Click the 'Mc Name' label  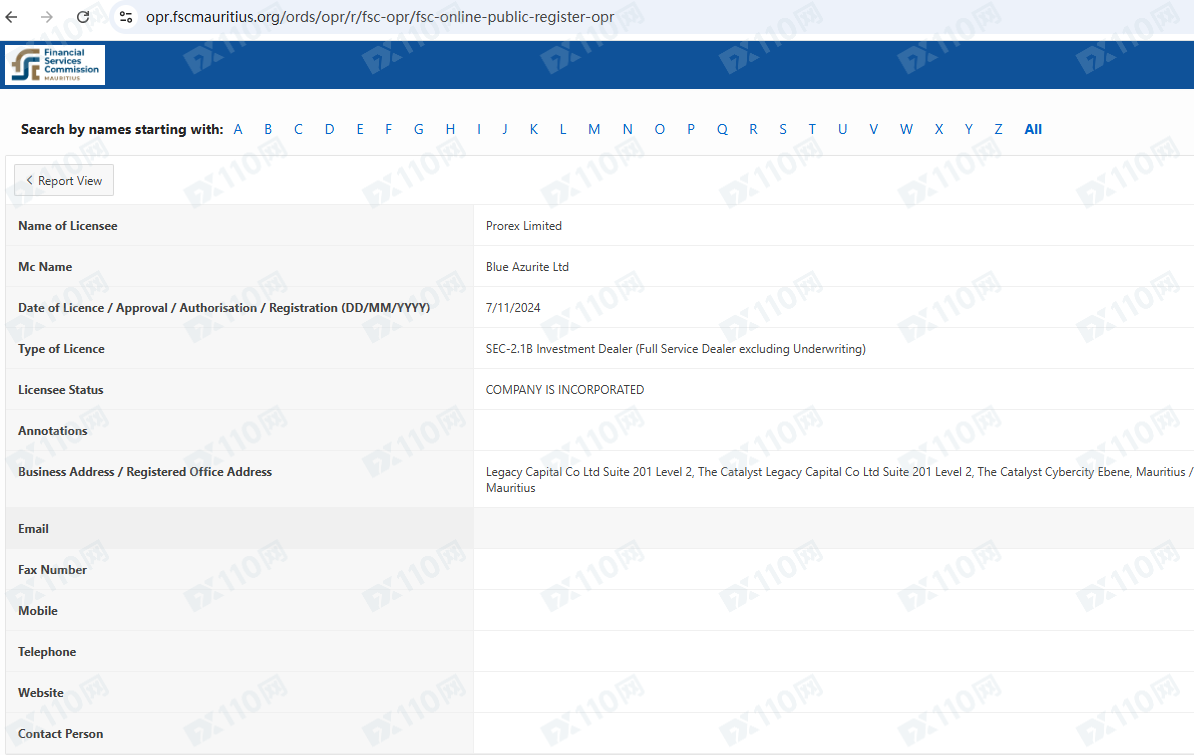coord(45,267)
